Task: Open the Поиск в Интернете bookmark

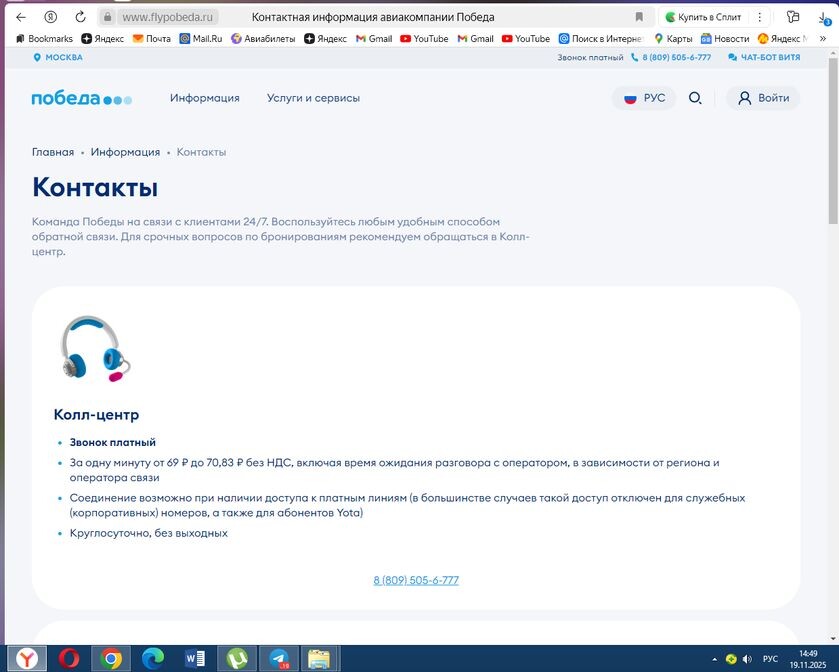Action: click(x=600, y=39)
